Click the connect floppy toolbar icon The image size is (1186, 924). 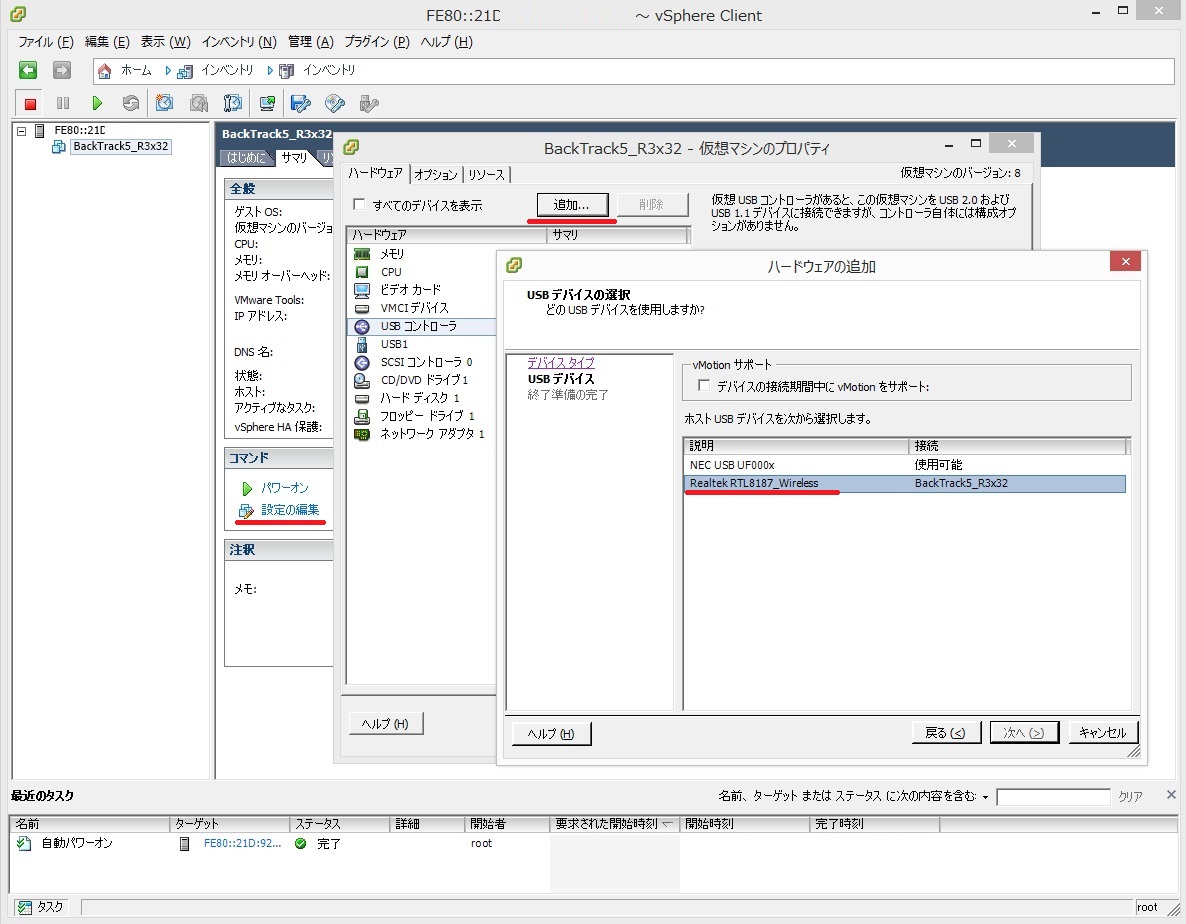coord(301,104)
